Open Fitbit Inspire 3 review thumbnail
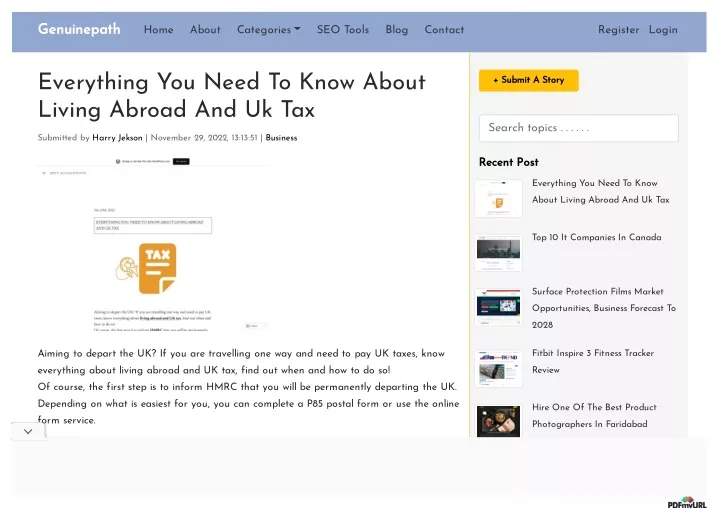Screen dimensions: 719x508 tap(498, 369)
